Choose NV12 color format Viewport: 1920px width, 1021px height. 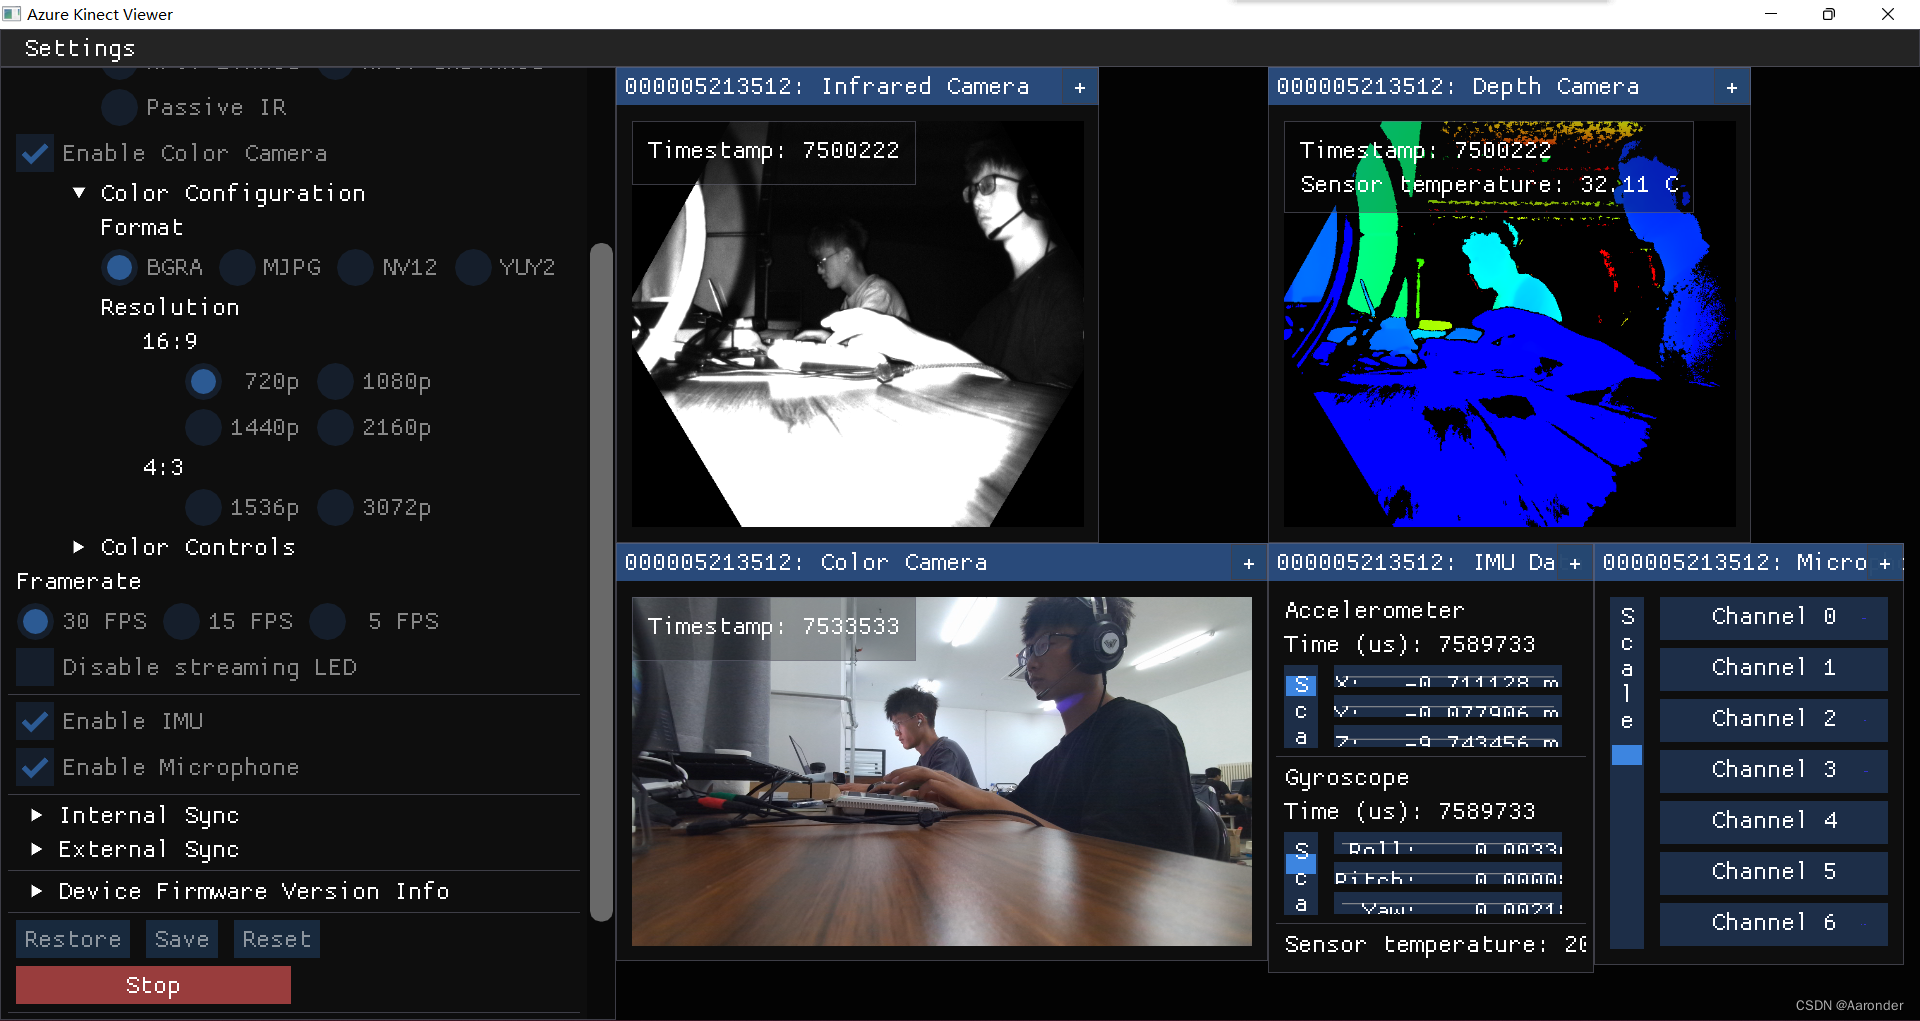click(355, 268)
